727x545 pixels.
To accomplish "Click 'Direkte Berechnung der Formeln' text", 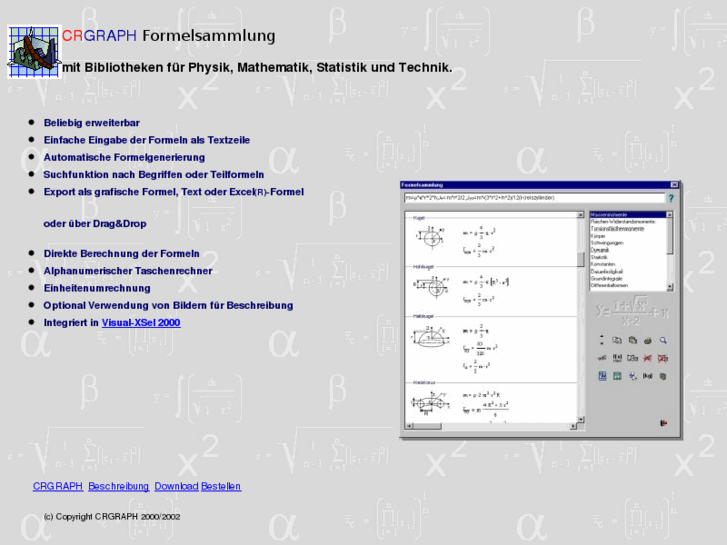I will [121, 254].
